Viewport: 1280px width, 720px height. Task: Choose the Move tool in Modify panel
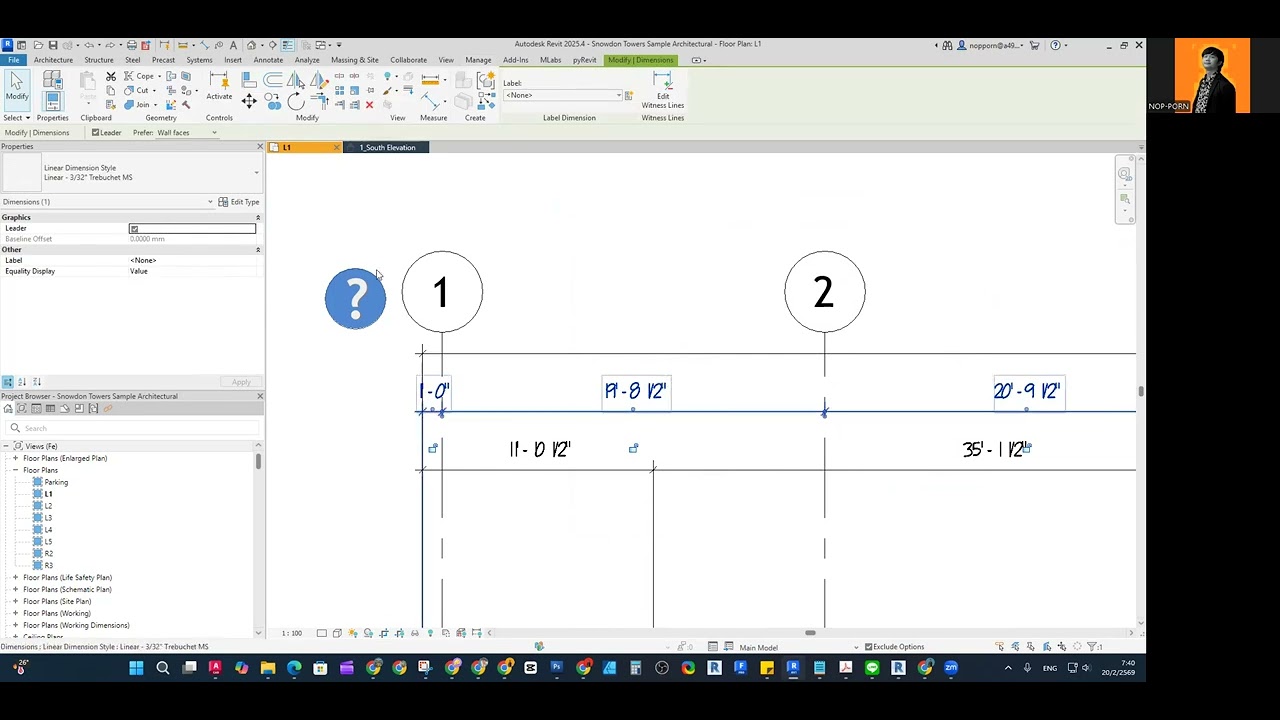click(x=249, y=102)
